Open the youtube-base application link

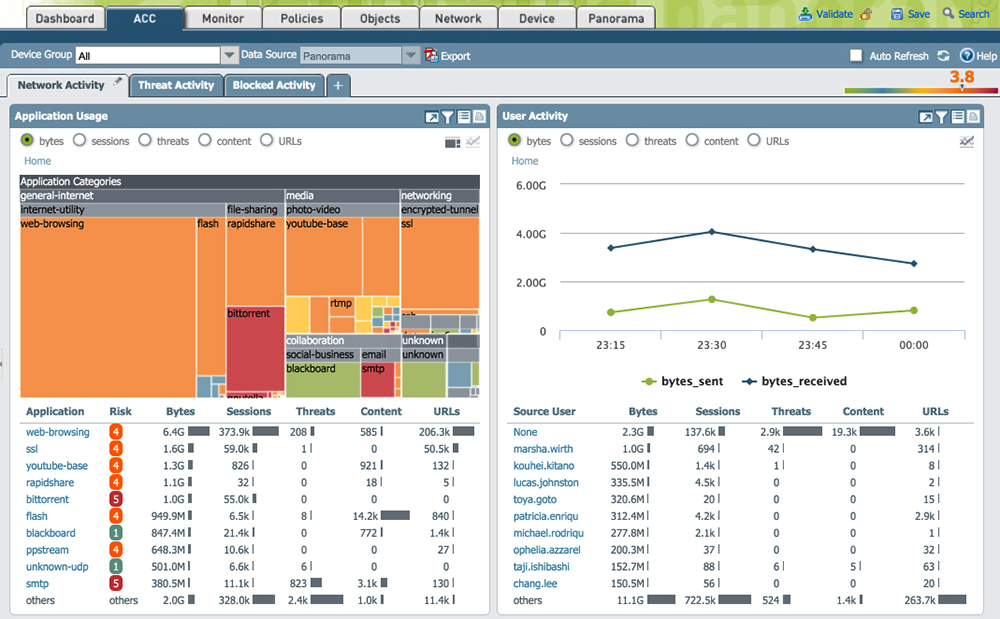coord(57,466)
